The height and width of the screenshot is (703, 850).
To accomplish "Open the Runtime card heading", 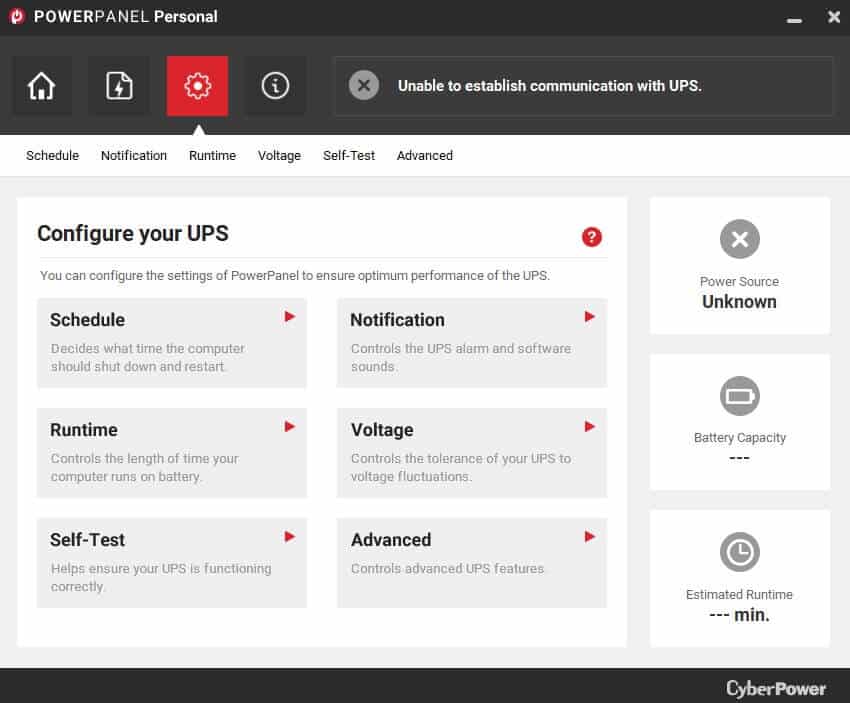I will pos(83,430).
